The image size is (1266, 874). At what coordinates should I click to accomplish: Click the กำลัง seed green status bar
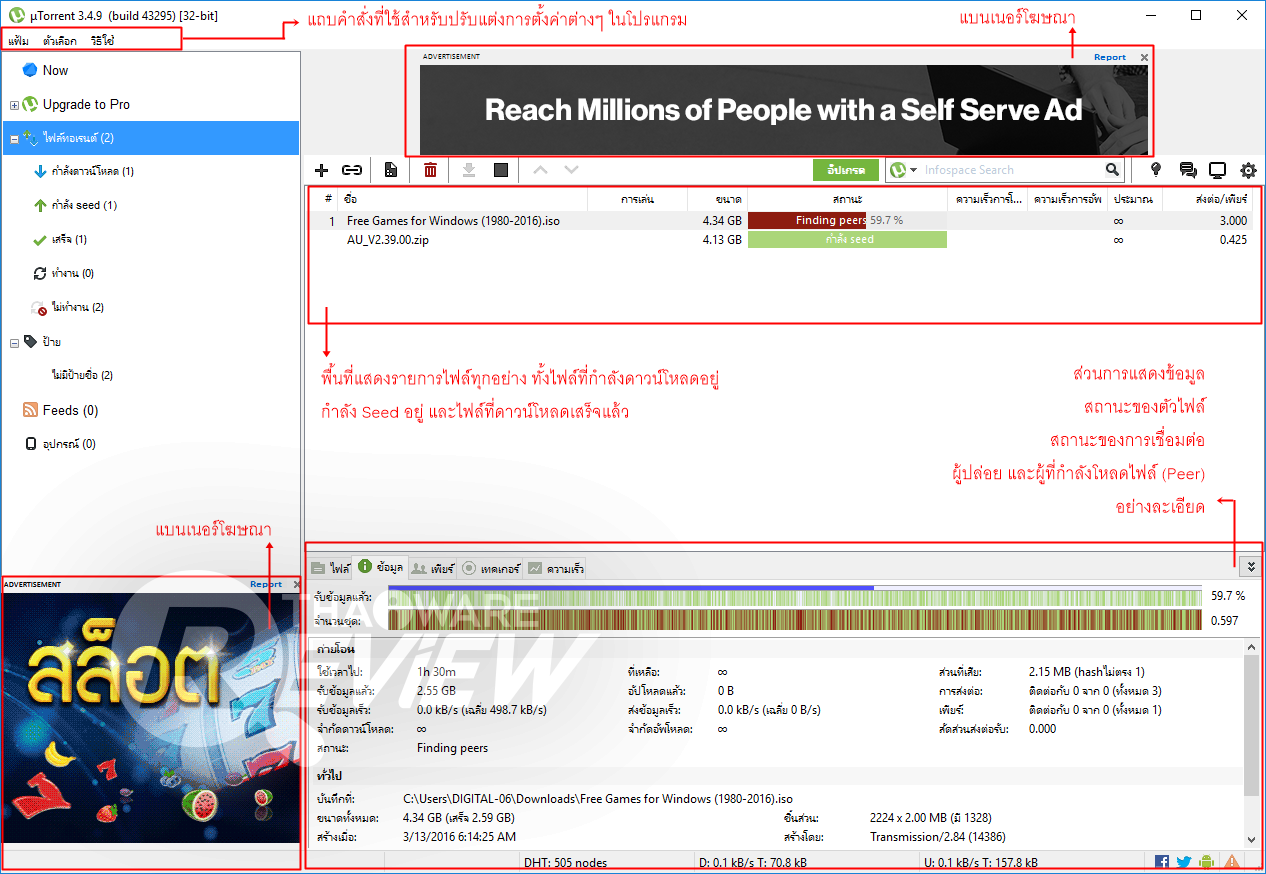coord(847,240)
